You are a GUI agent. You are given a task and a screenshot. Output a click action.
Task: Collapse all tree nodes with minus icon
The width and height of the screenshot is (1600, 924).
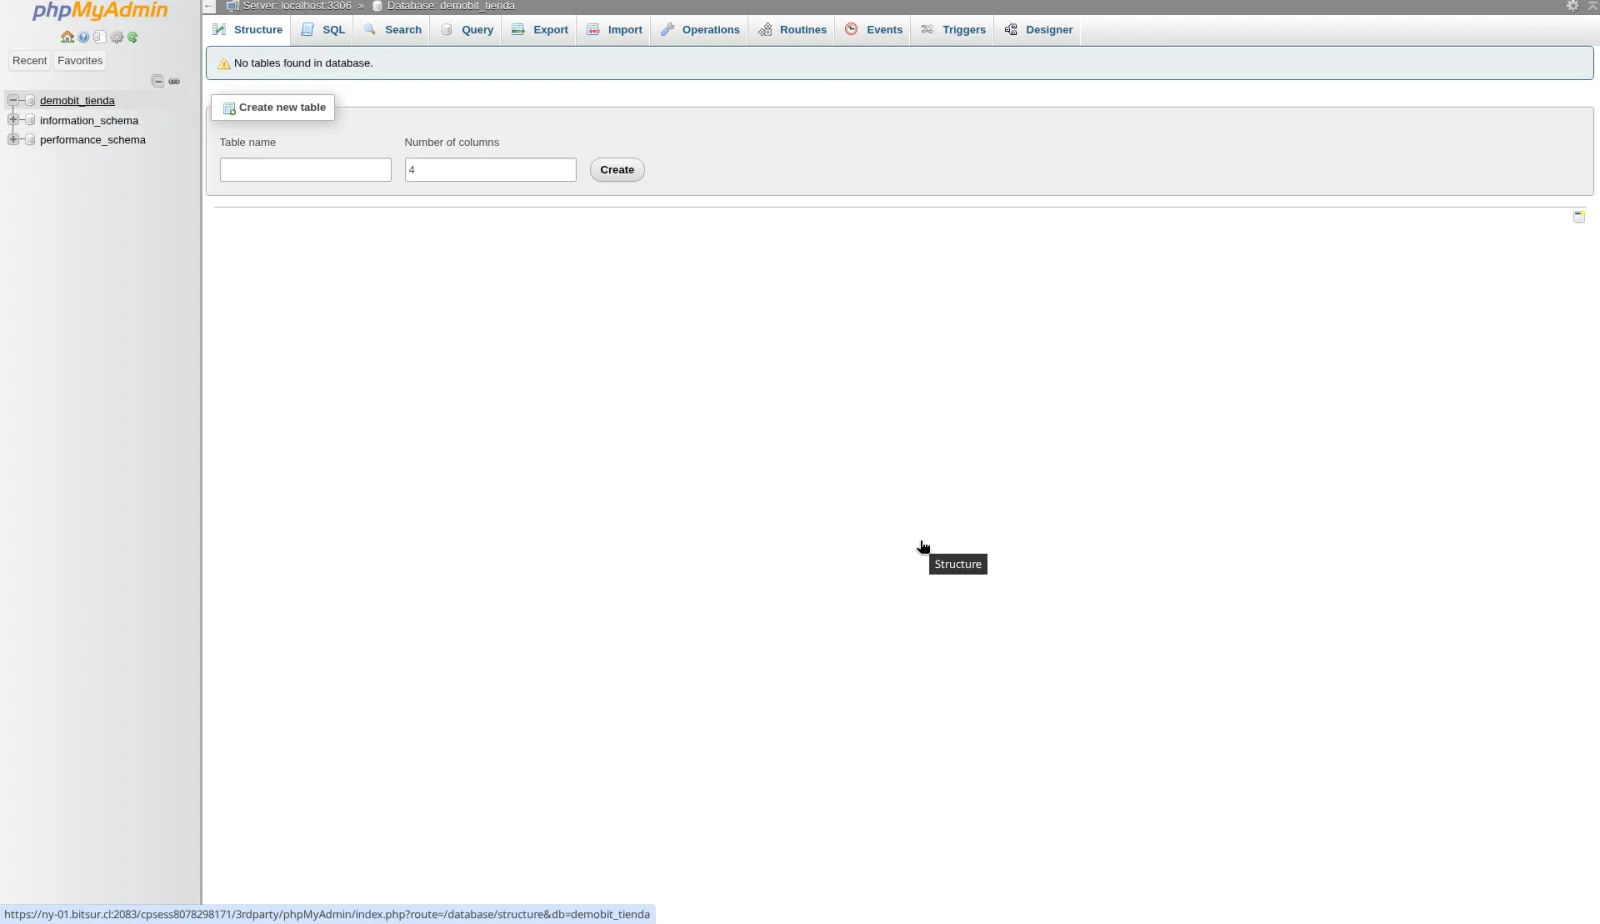[x=157, y=81]
